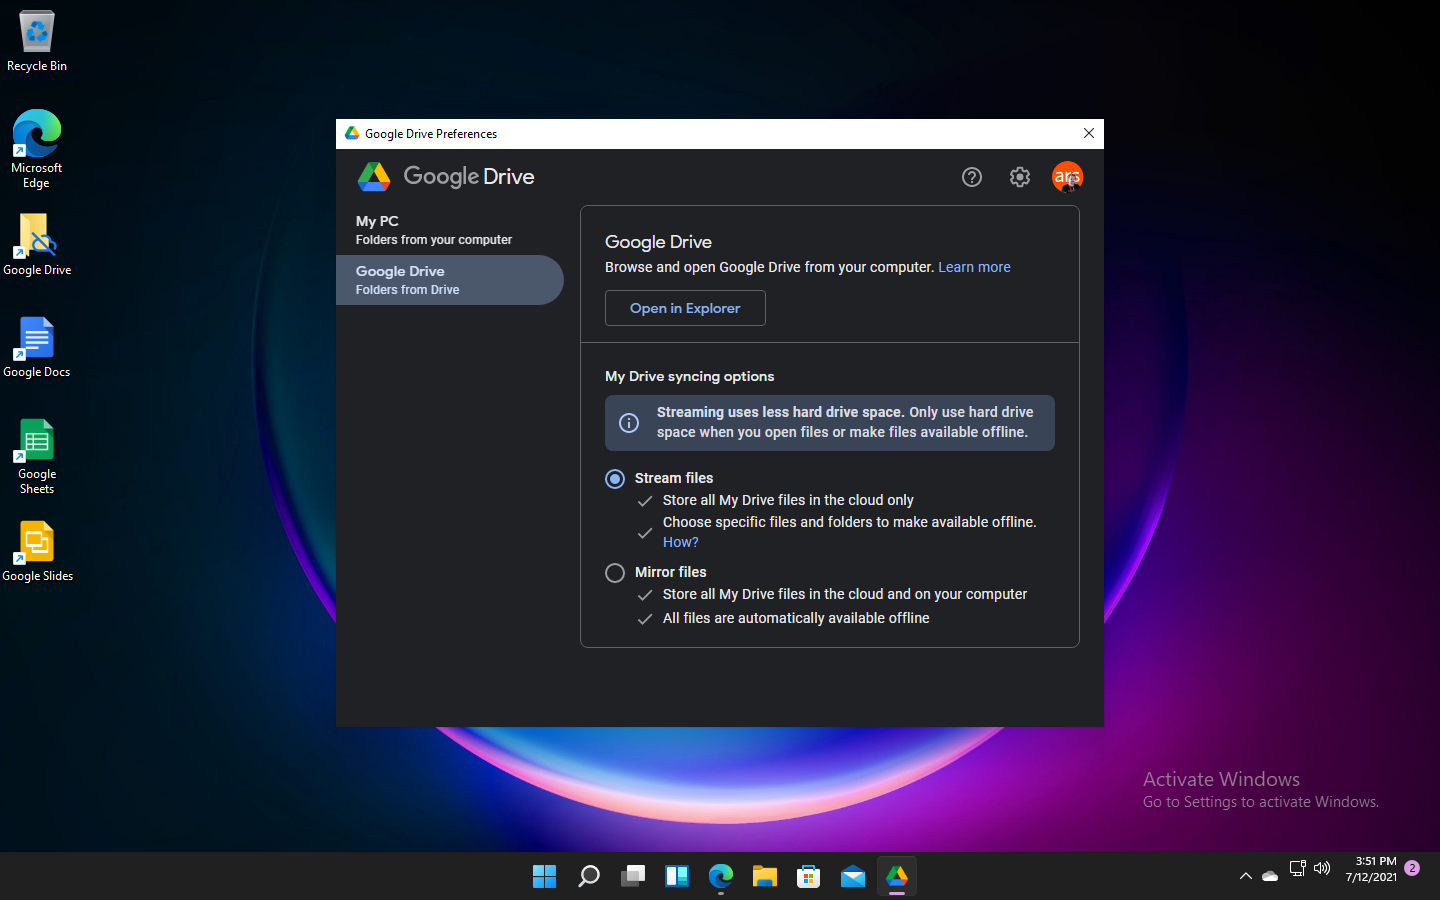Select the Mirror files option
The height and width of the screenshot is (900, 1440).
click(x=615, y=572)
